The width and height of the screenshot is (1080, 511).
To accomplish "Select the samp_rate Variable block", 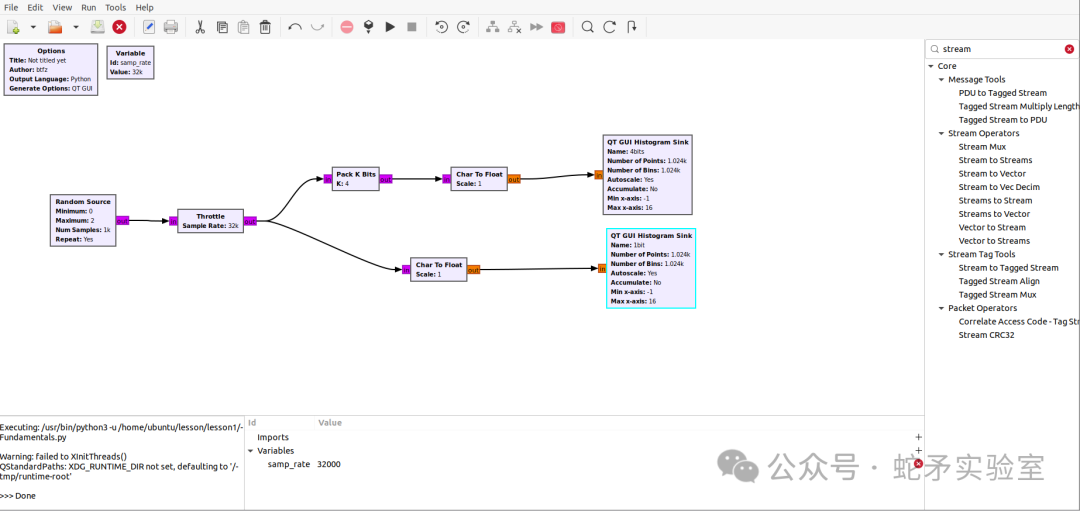I will [130, 62].
